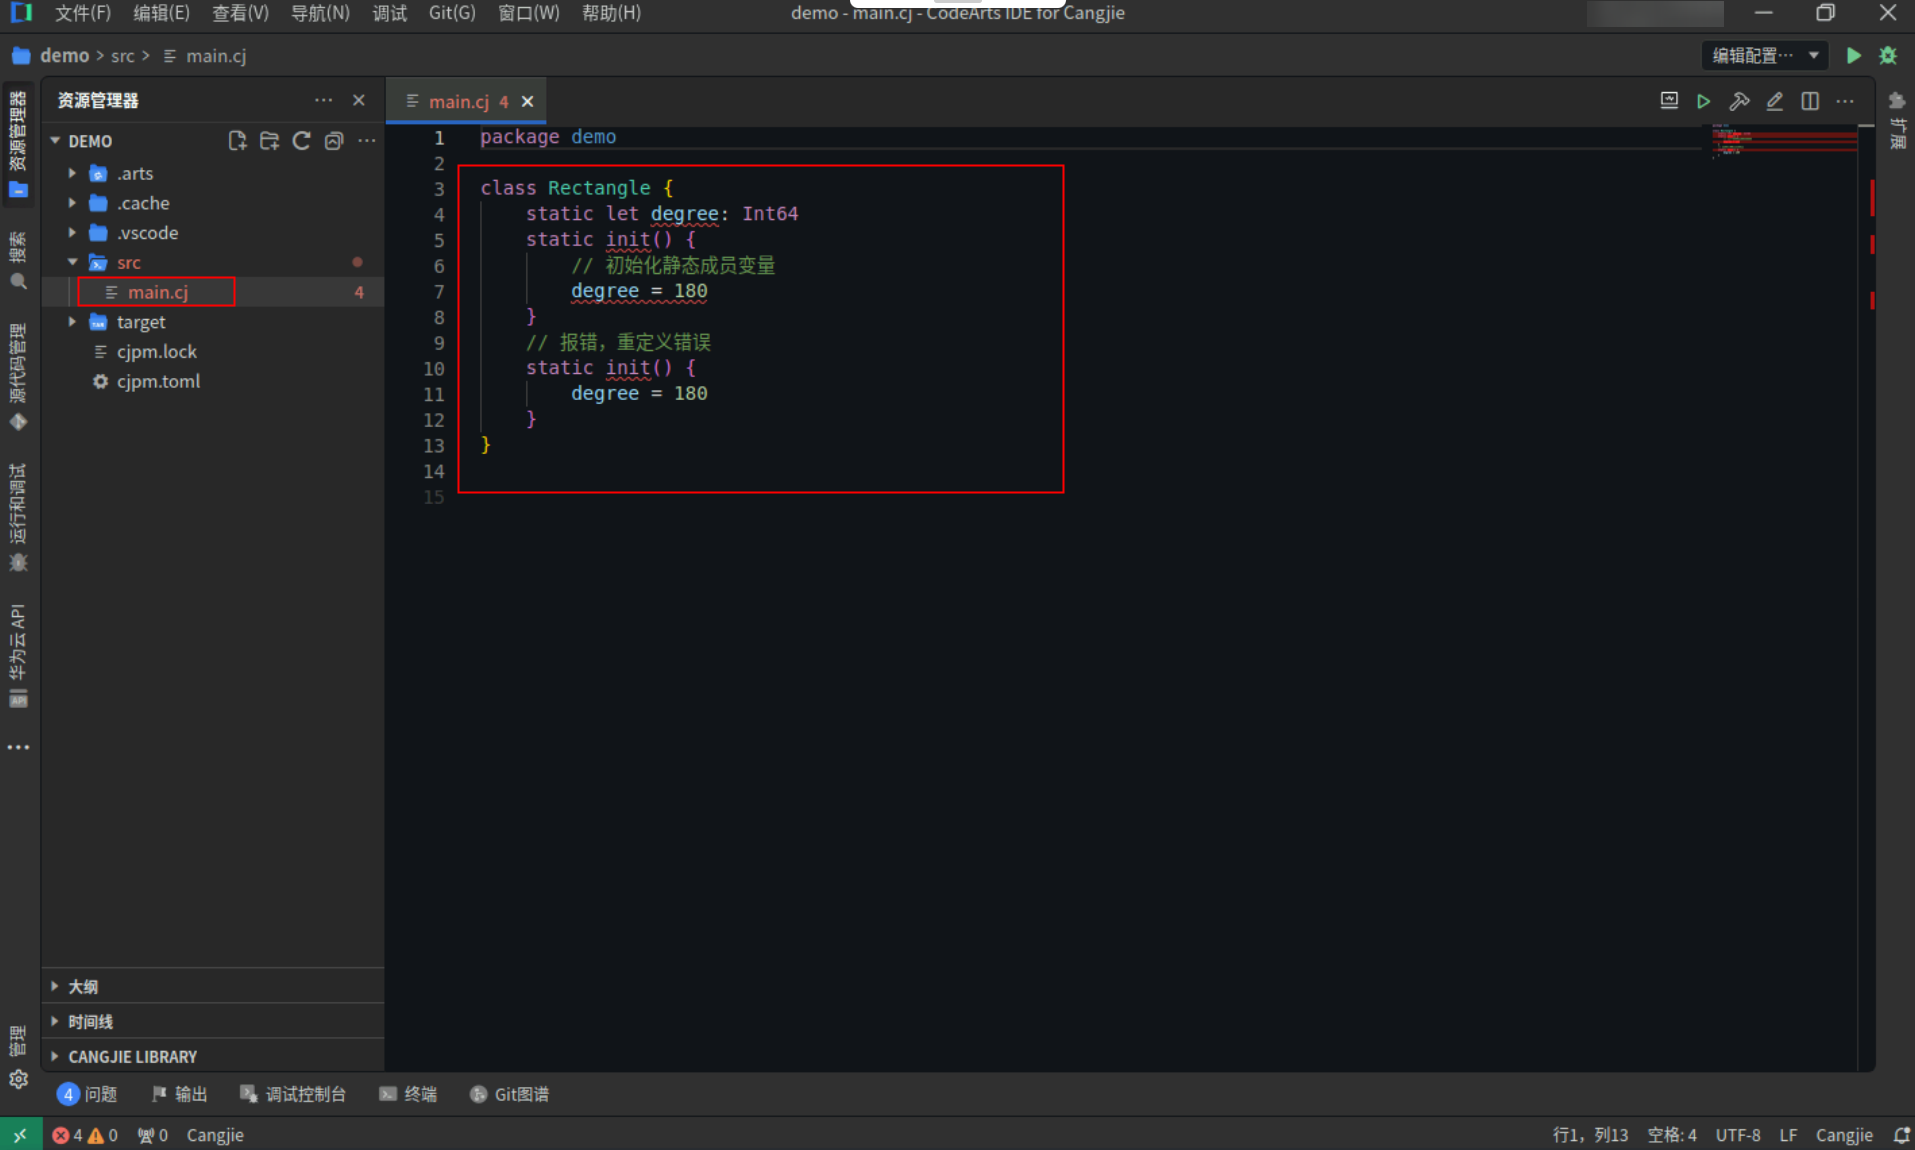This screenshot has width=1915, height=1150.
Task: Open more actions for the DEMO section
Action: [x=367, y=141]
